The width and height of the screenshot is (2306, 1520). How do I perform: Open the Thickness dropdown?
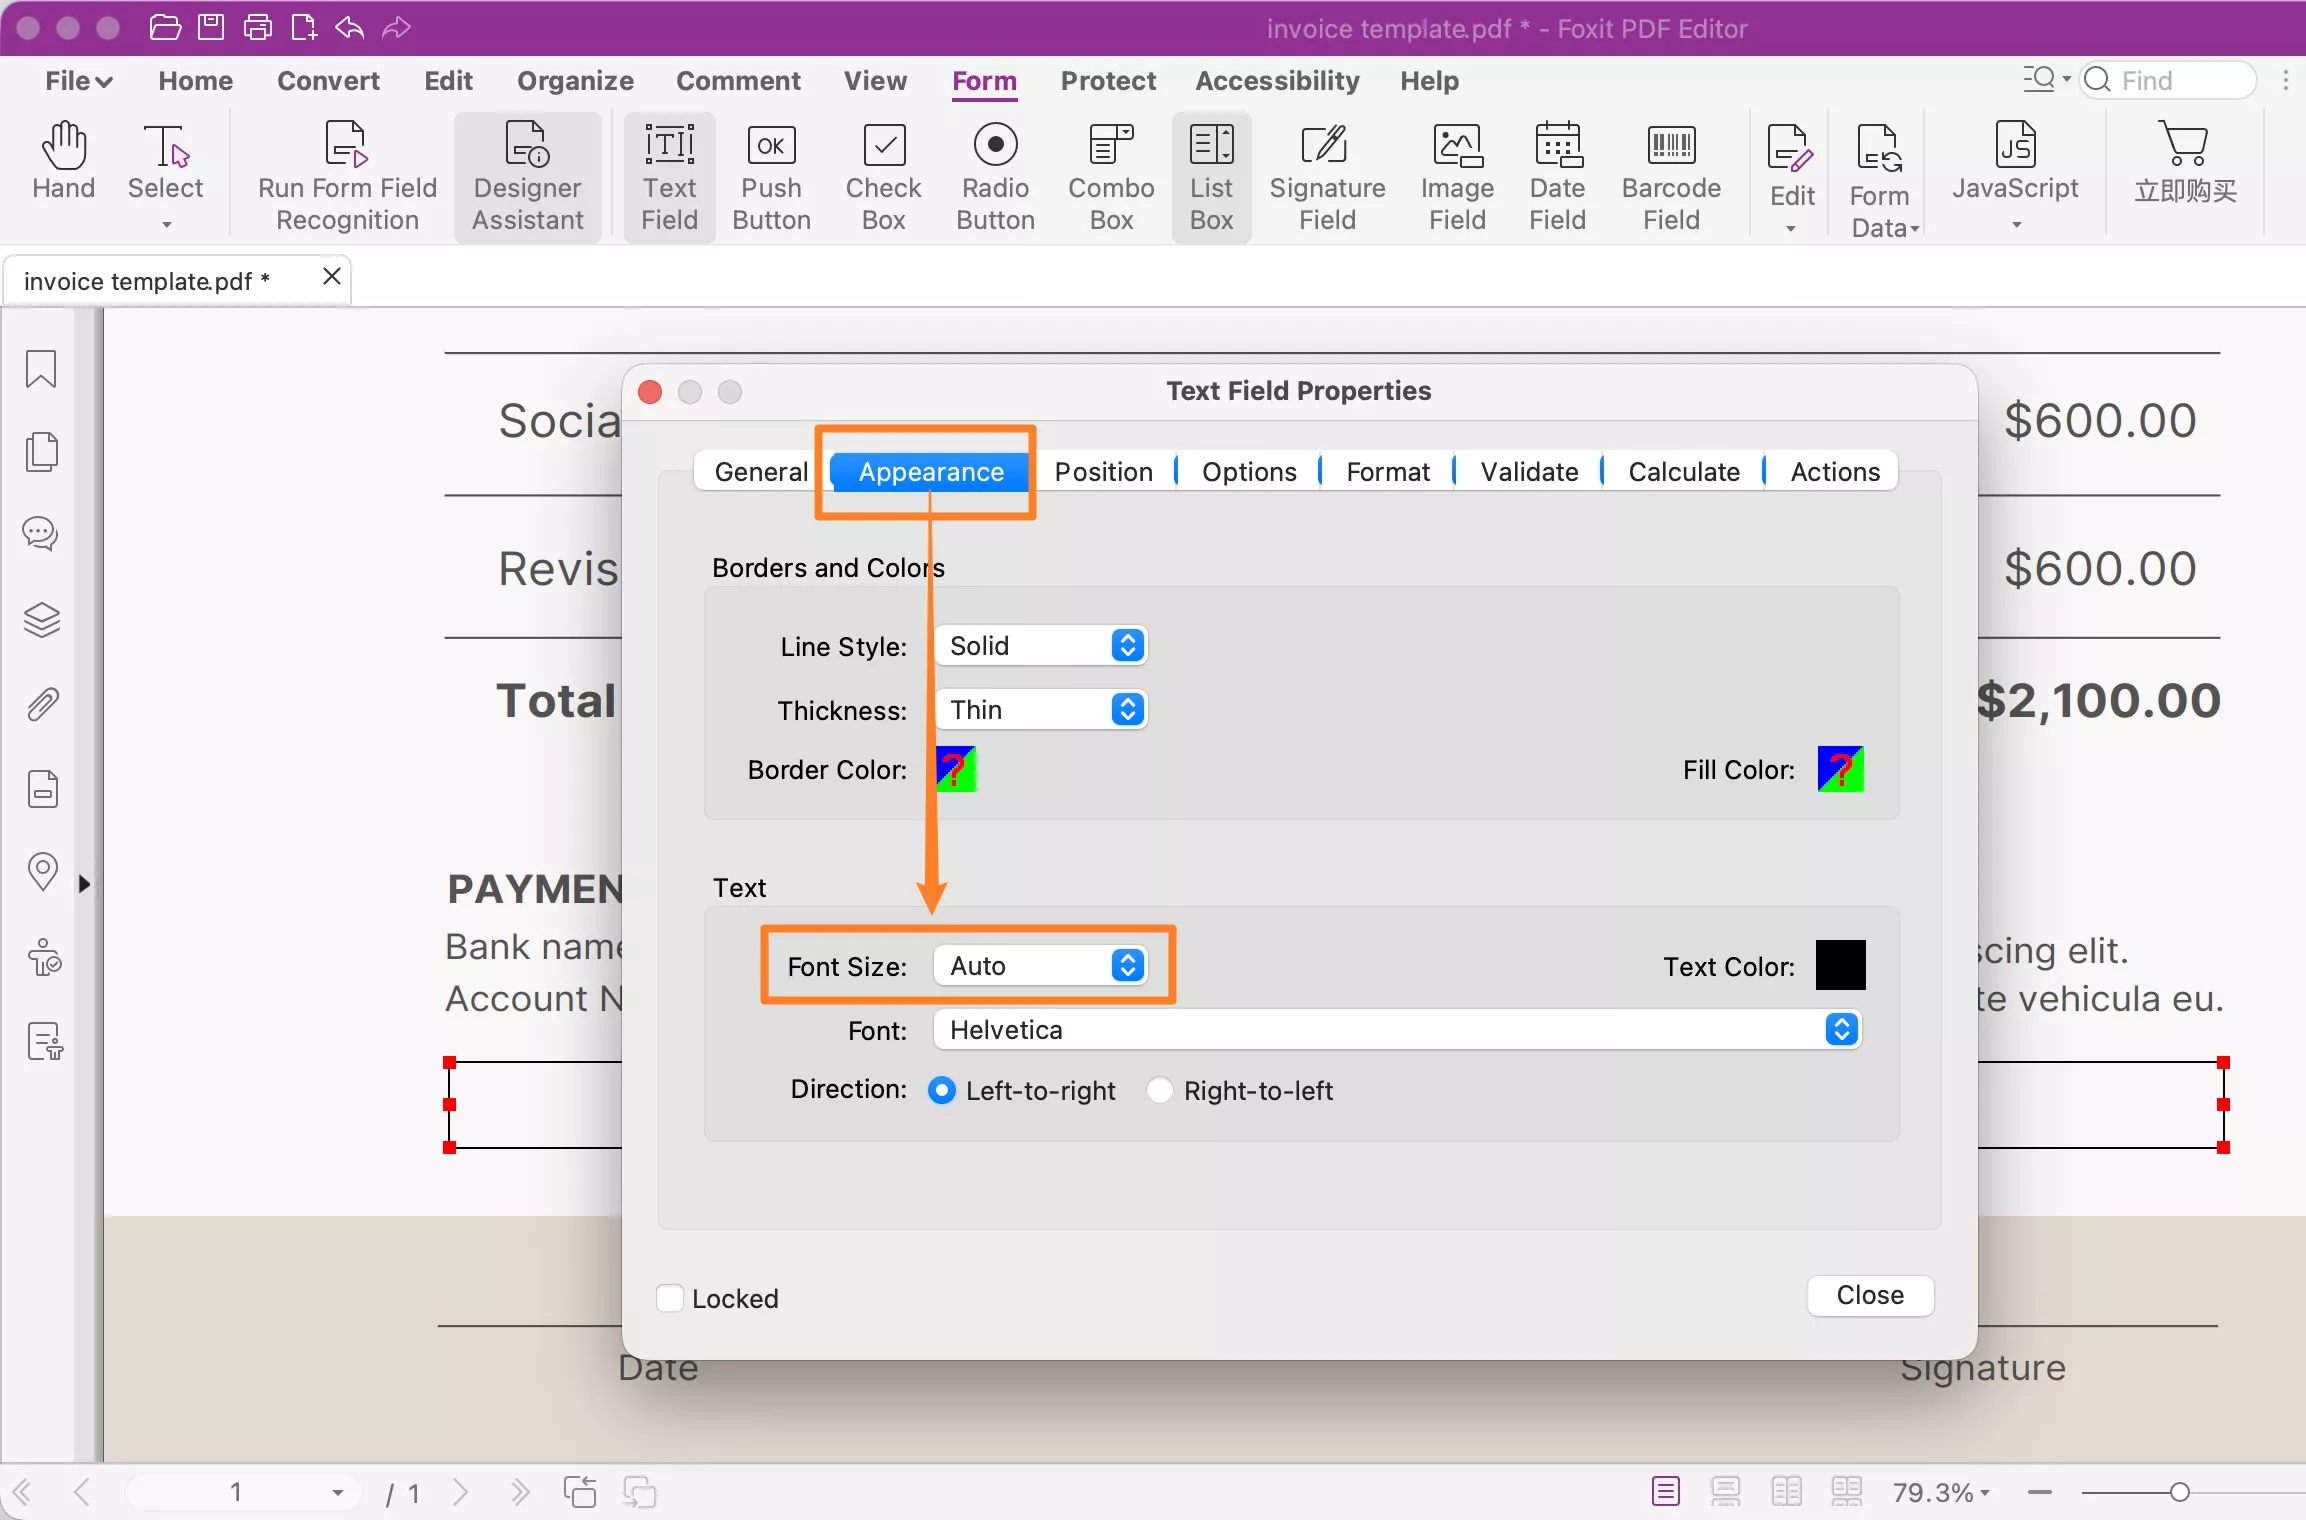(1040, 710)
